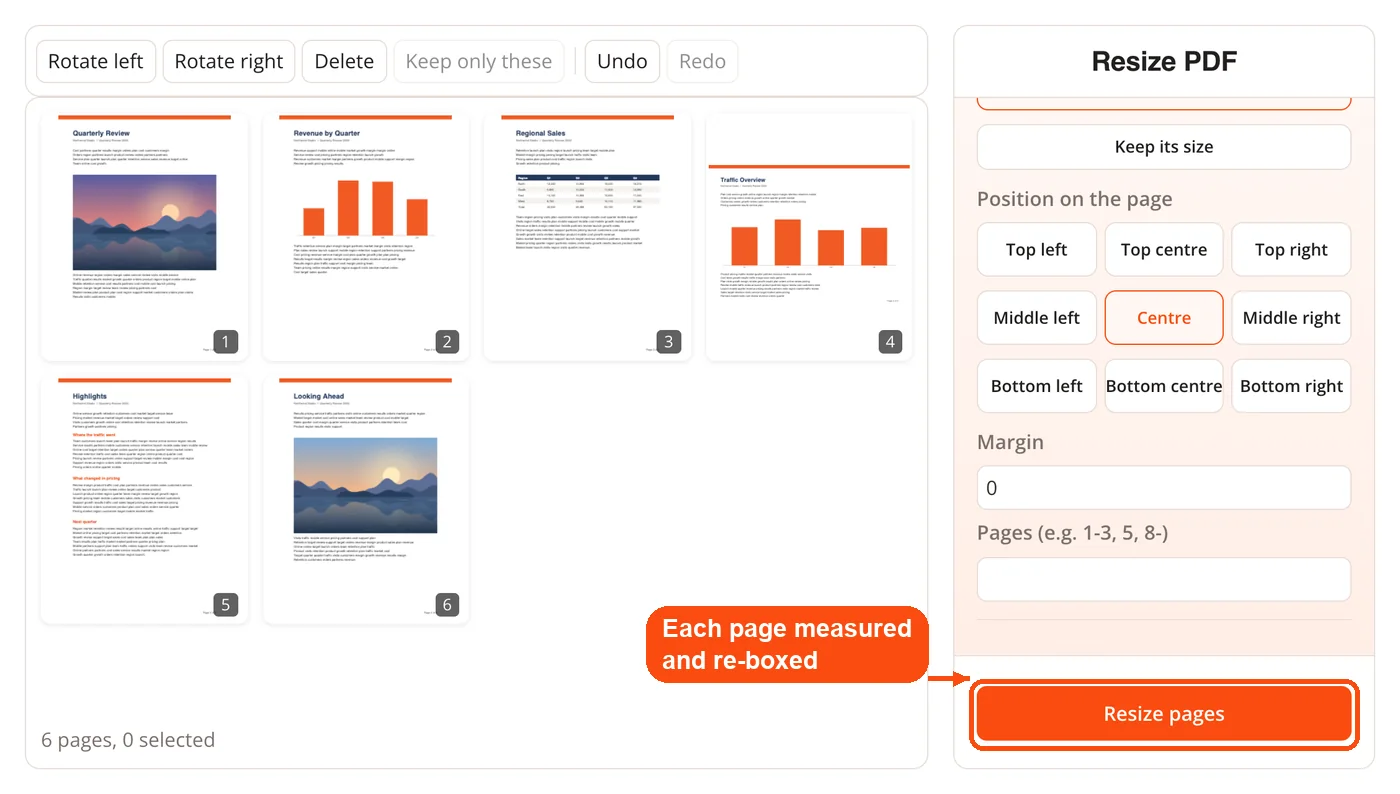Click the Margin label text
1400x794 pixels.
point(1010,442)
